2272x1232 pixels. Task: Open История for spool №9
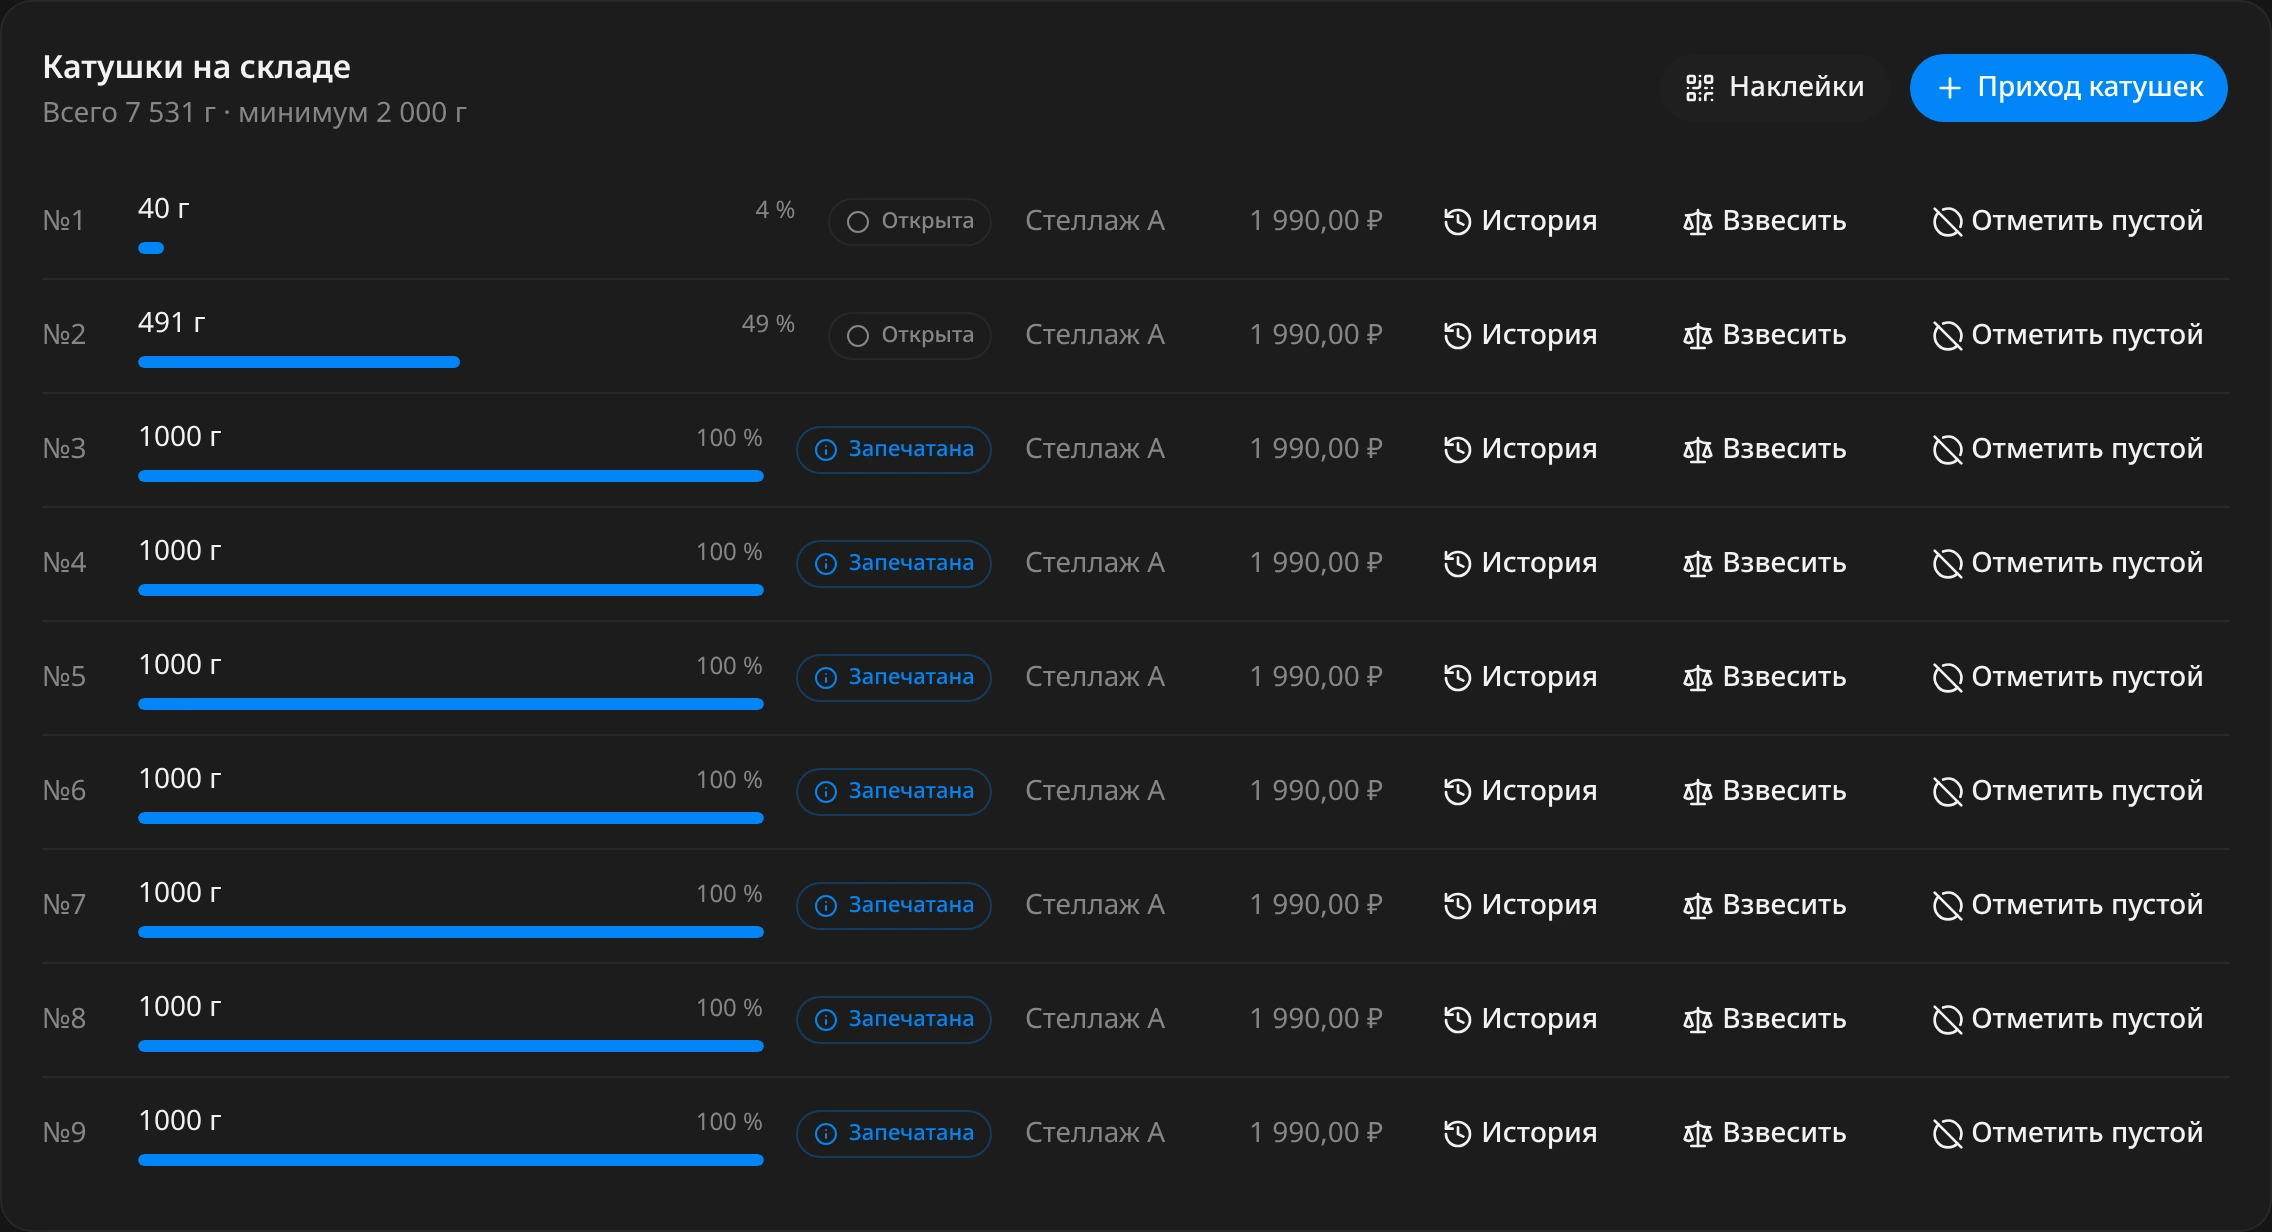(1520, 1133)
